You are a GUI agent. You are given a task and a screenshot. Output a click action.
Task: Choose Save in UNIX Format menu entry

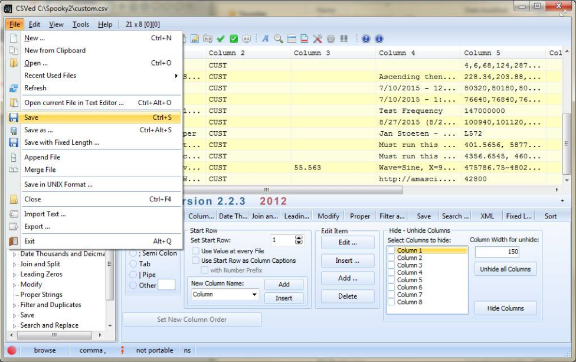click(94, 184)
